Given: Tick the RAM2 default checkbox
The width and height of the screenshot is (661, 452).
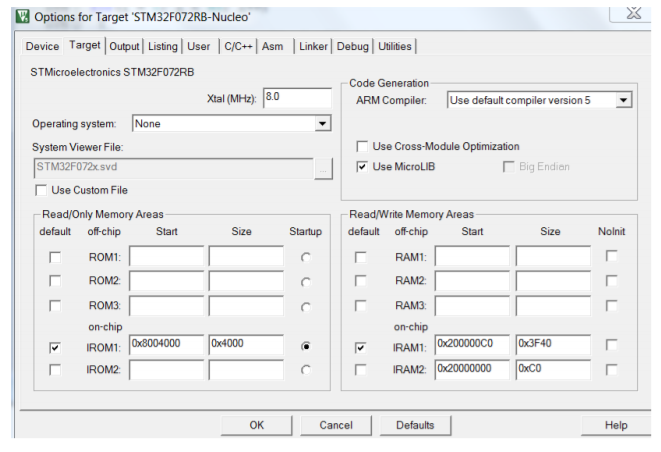Looking at the screenshot, I should [x=360, y=281].
